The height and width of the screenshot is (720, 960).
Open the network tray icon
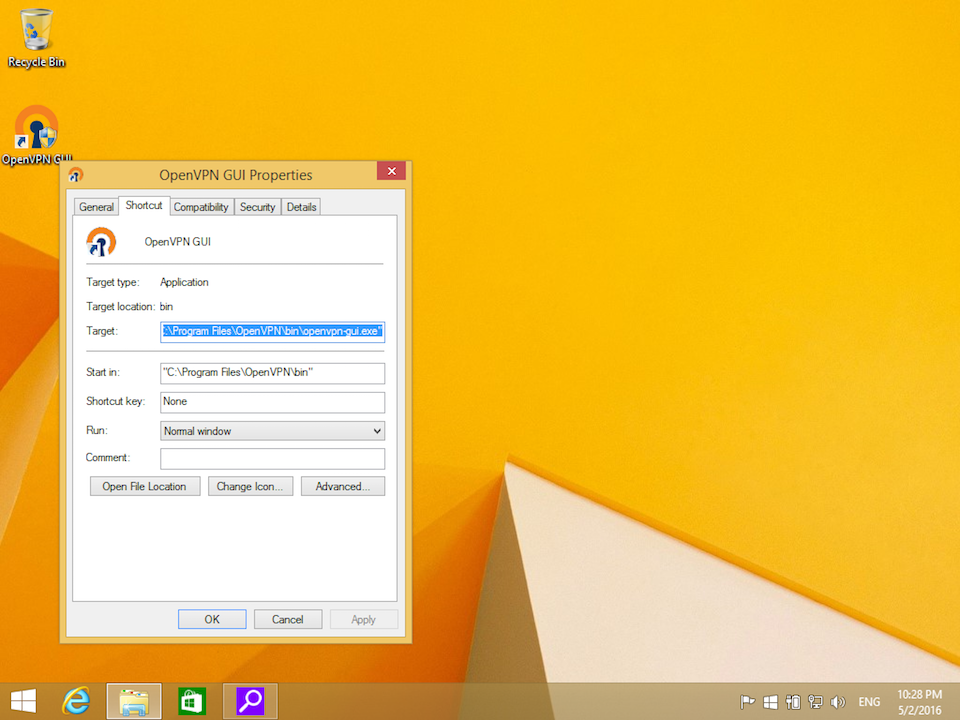815,702
